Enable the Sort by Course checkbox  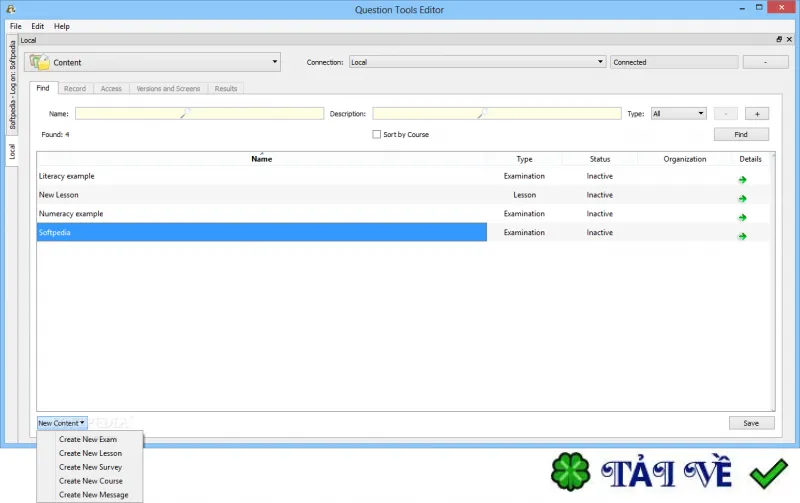tap(377, 134)
